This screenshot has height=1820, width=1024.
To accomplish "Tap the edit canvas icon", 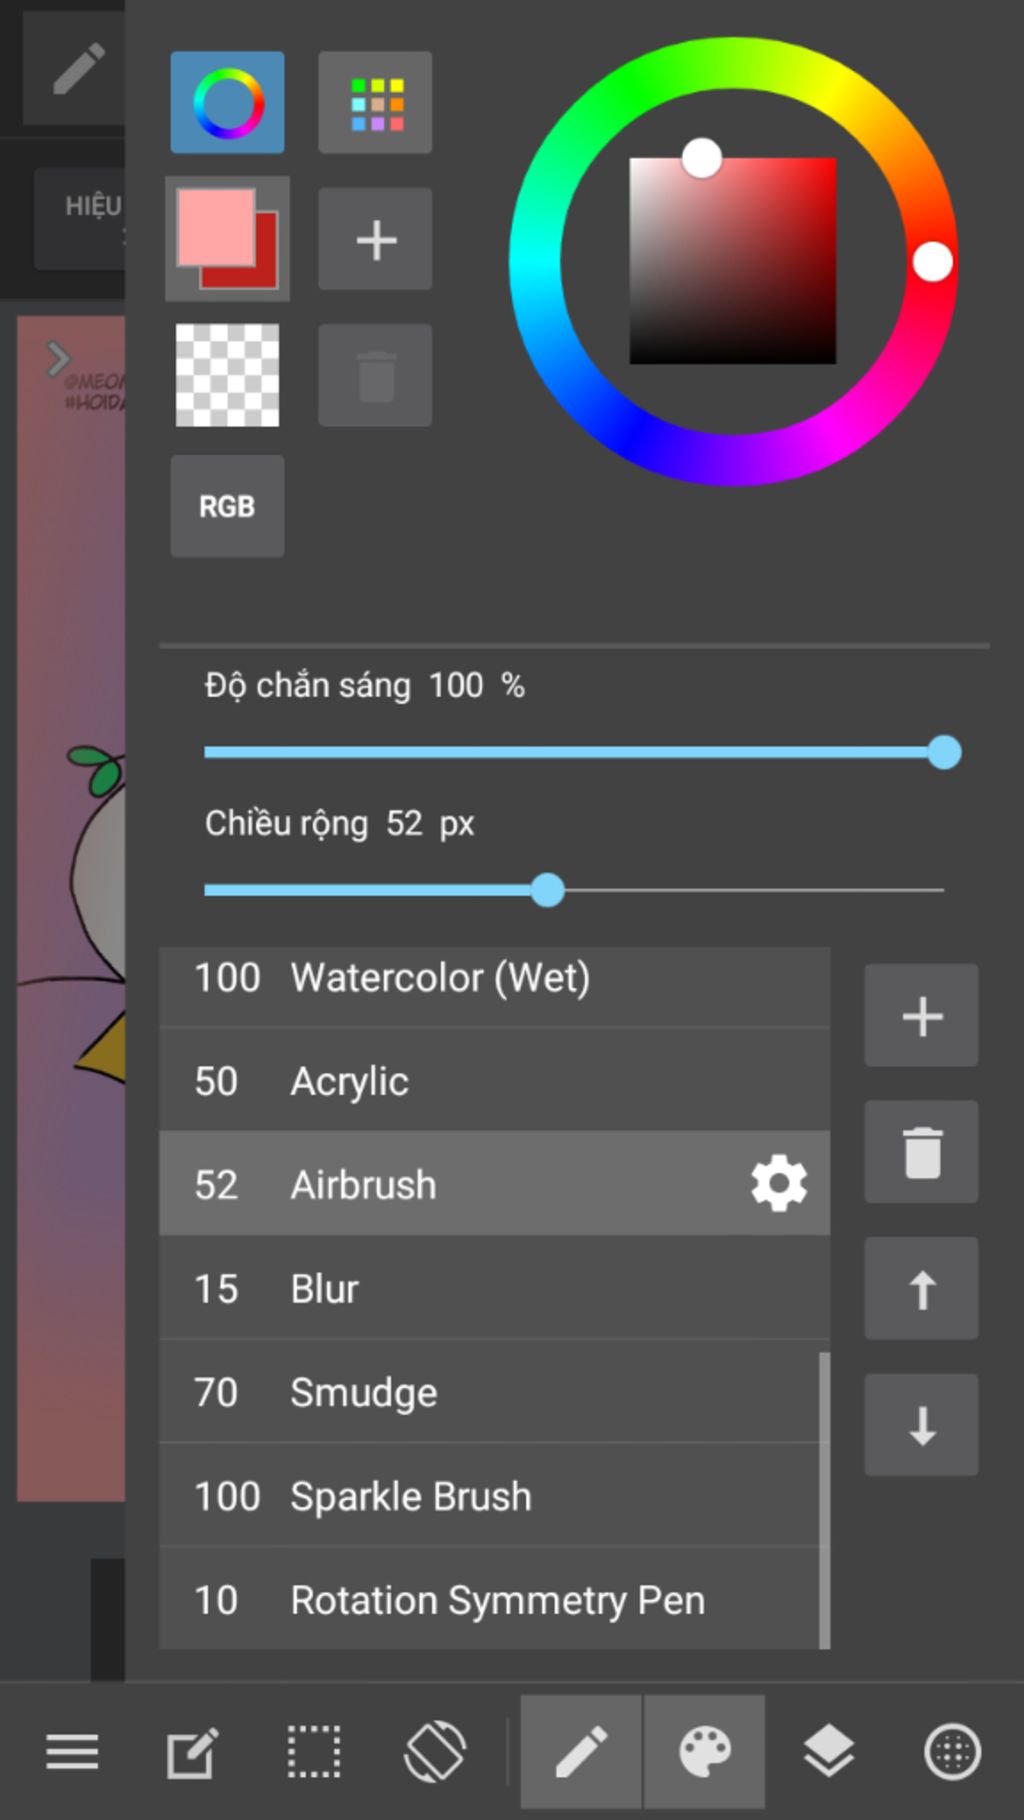I will click(x=192, y=1752).
